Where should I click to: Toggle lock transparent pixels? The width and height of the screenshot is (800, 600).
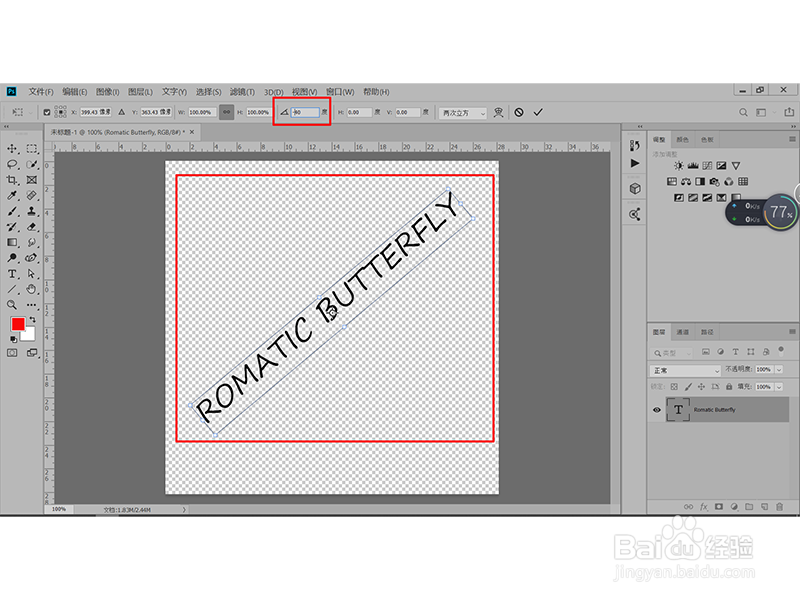point(674,387)
